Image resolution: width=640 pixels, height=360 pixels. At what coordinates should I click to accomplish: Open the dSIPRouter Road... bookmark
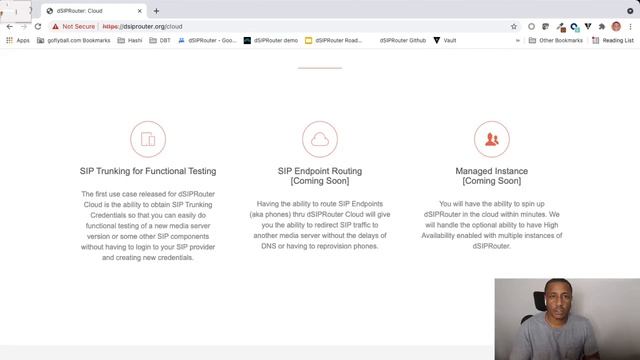334,40
